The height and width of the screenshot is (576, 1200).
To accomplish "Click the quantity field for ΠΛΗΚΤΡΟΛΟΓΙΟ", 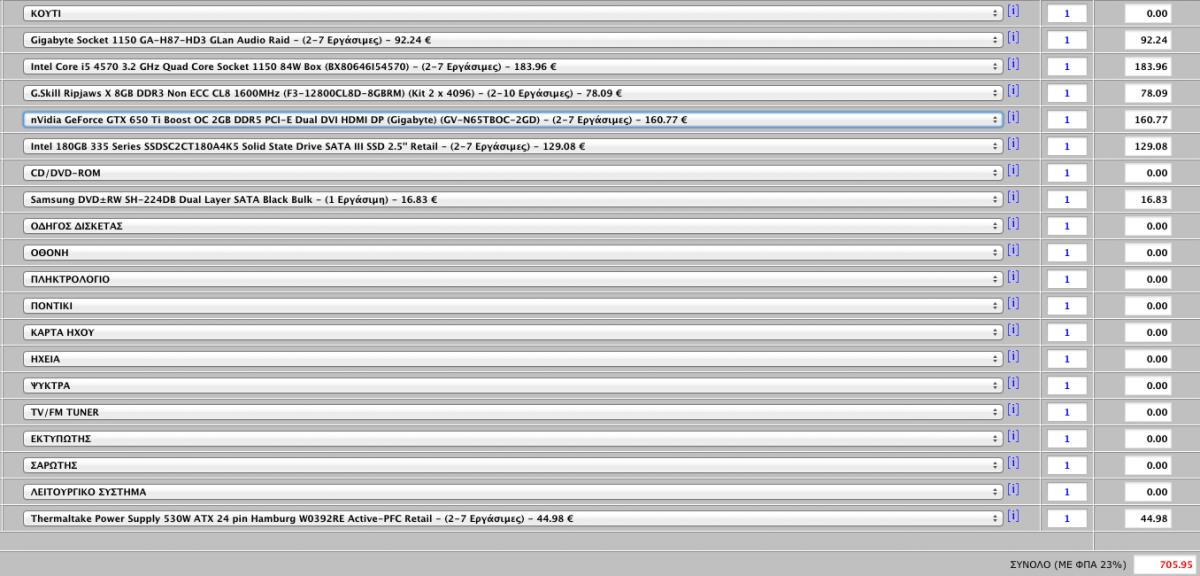I will [1067, 279].
